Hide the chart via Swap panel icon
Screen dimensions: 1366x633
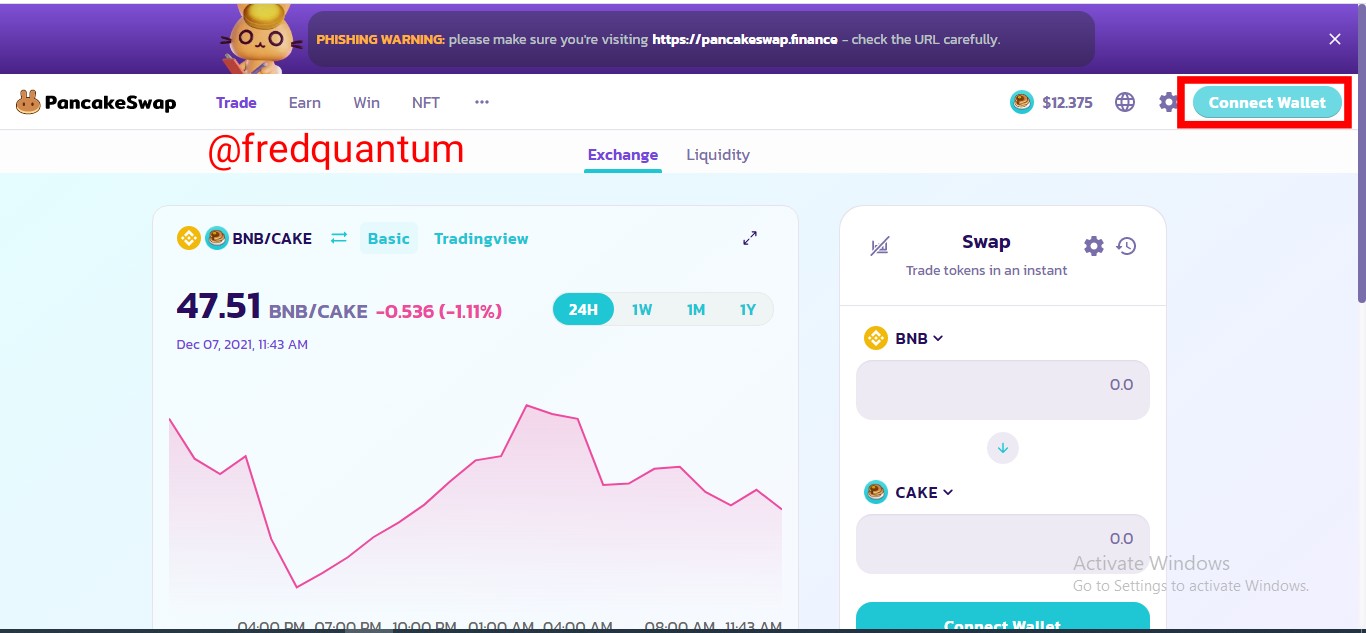[x=880, y=246]
